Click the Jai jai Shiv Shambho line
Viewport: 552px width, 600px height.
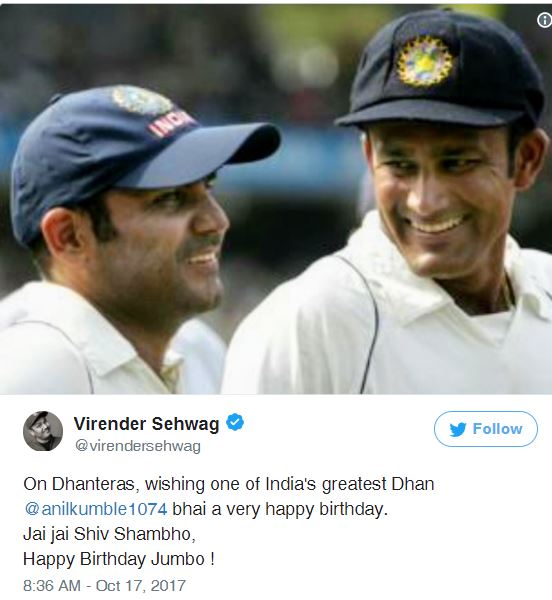point(109,534)
